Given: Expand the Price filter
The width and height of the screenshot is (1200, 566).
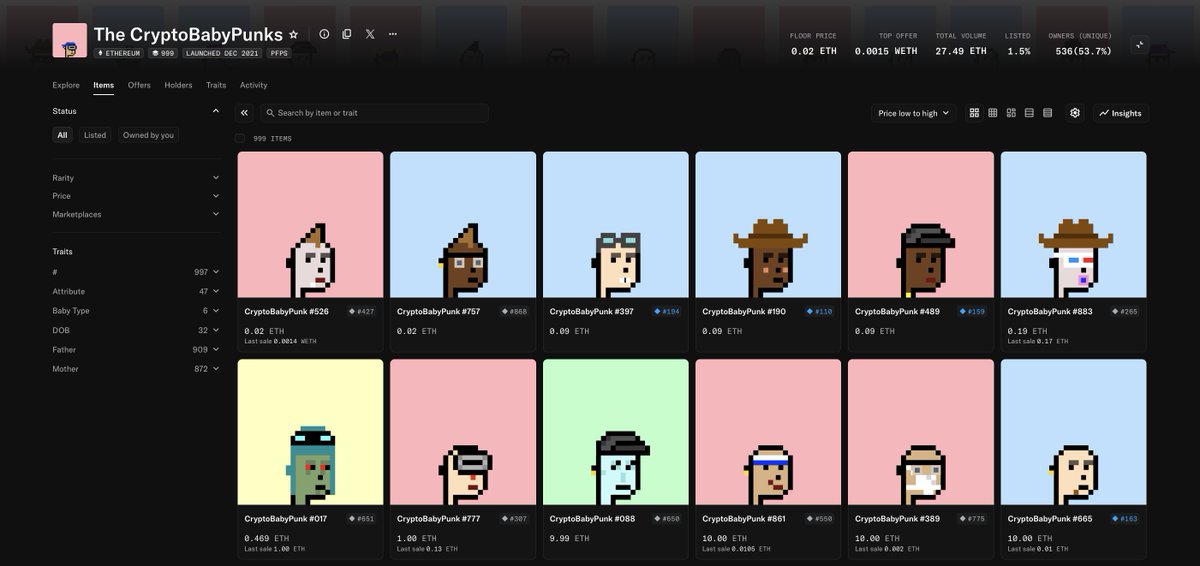Looking at the screenshot, I should point(136,196).
